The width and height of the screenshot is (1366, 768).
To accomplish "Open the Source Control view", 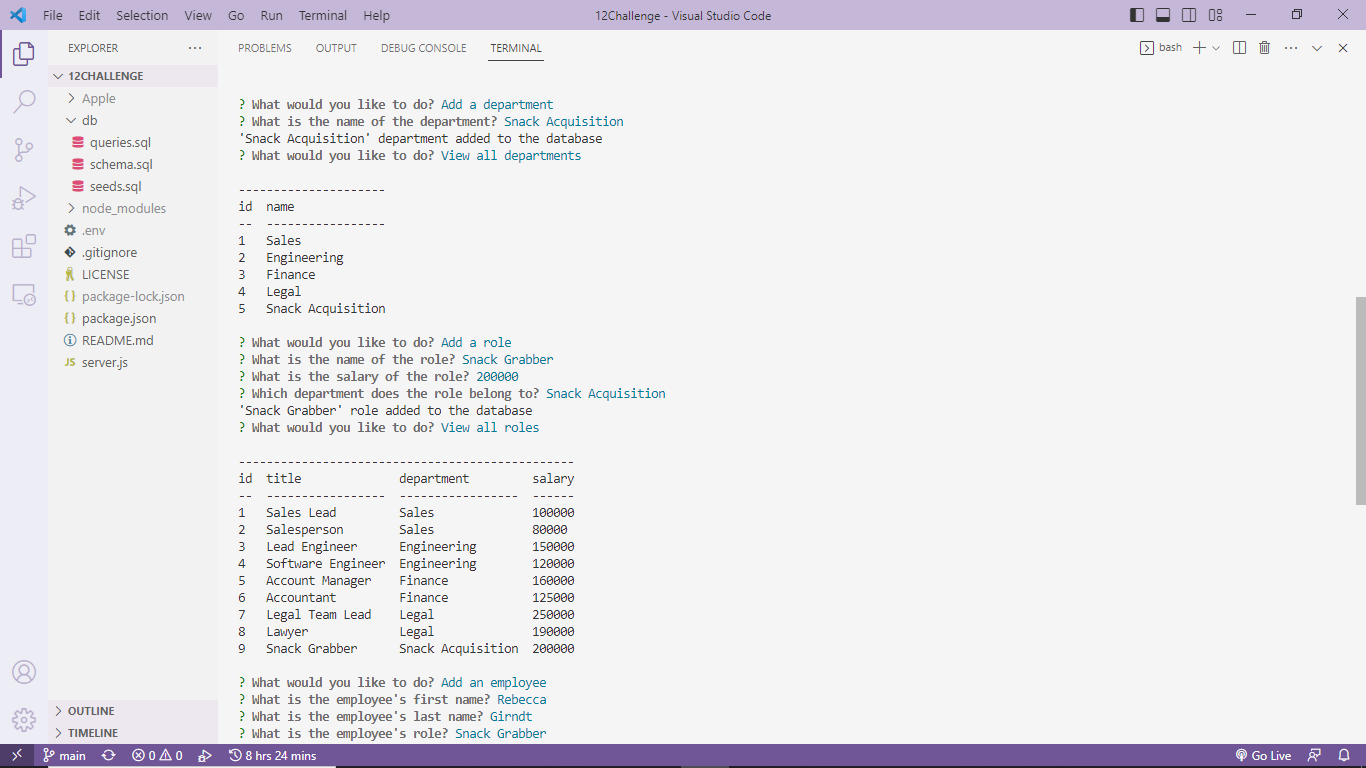I will 24,150.
